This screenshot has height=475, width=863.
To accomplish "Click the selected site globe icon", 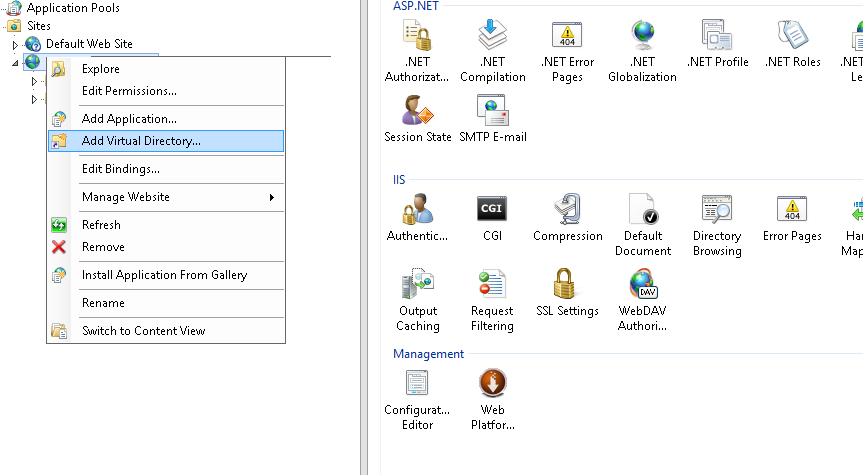I will (32, 62).
